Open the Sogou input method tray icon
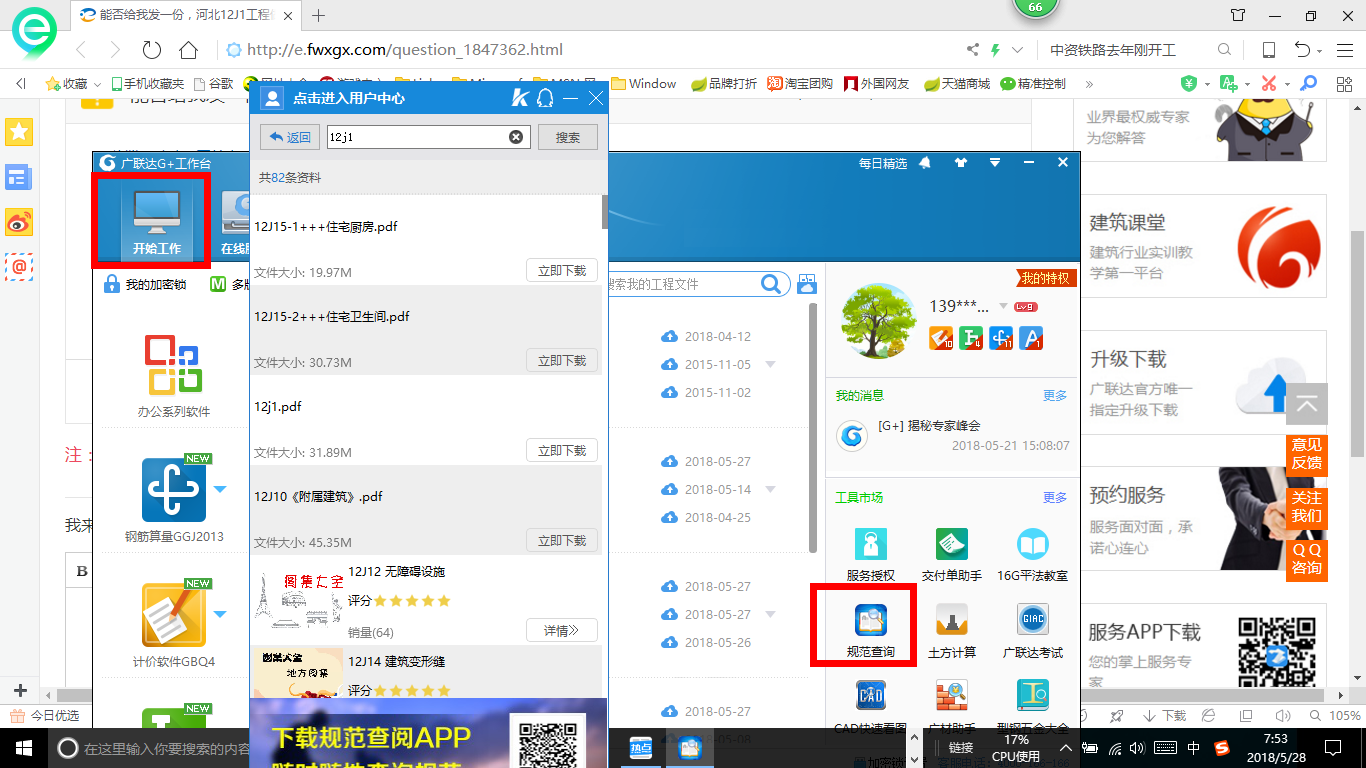 coord(1222,748)
